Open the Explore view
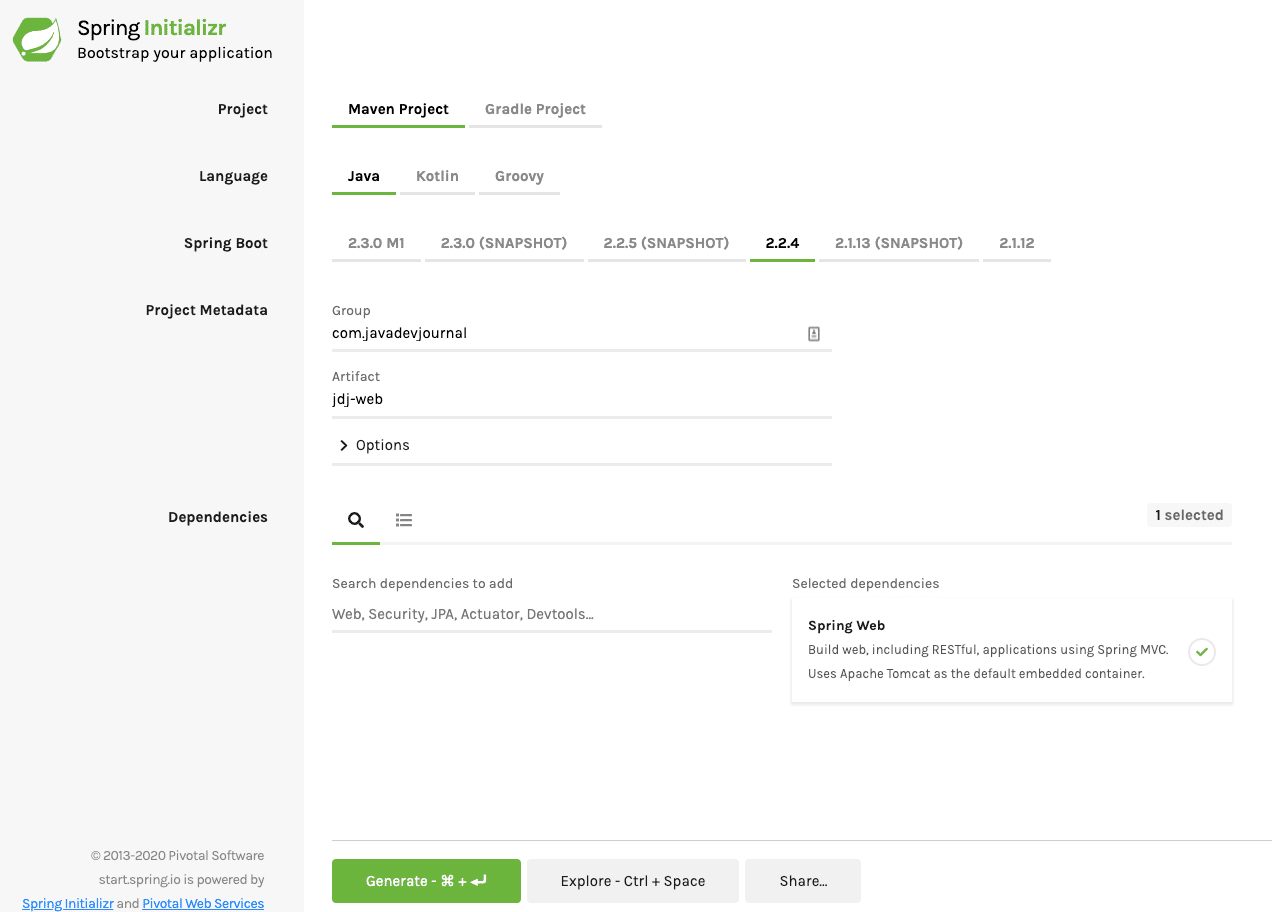The image size is (1272, 912). pyautogui.click(x=632, y=881)
